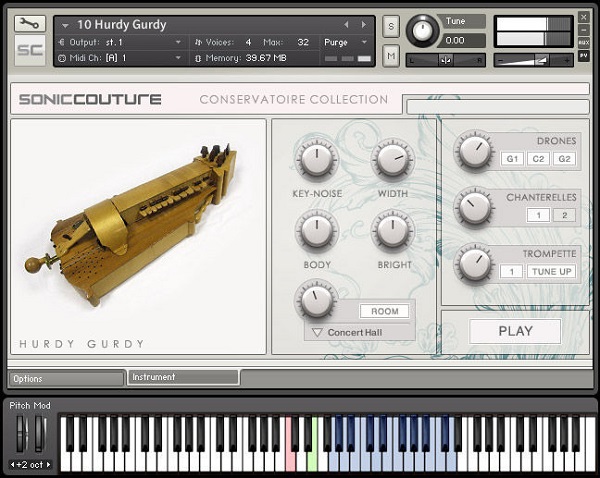
Task: Switch to the Instrument tab
Action: tap(183, 377)
